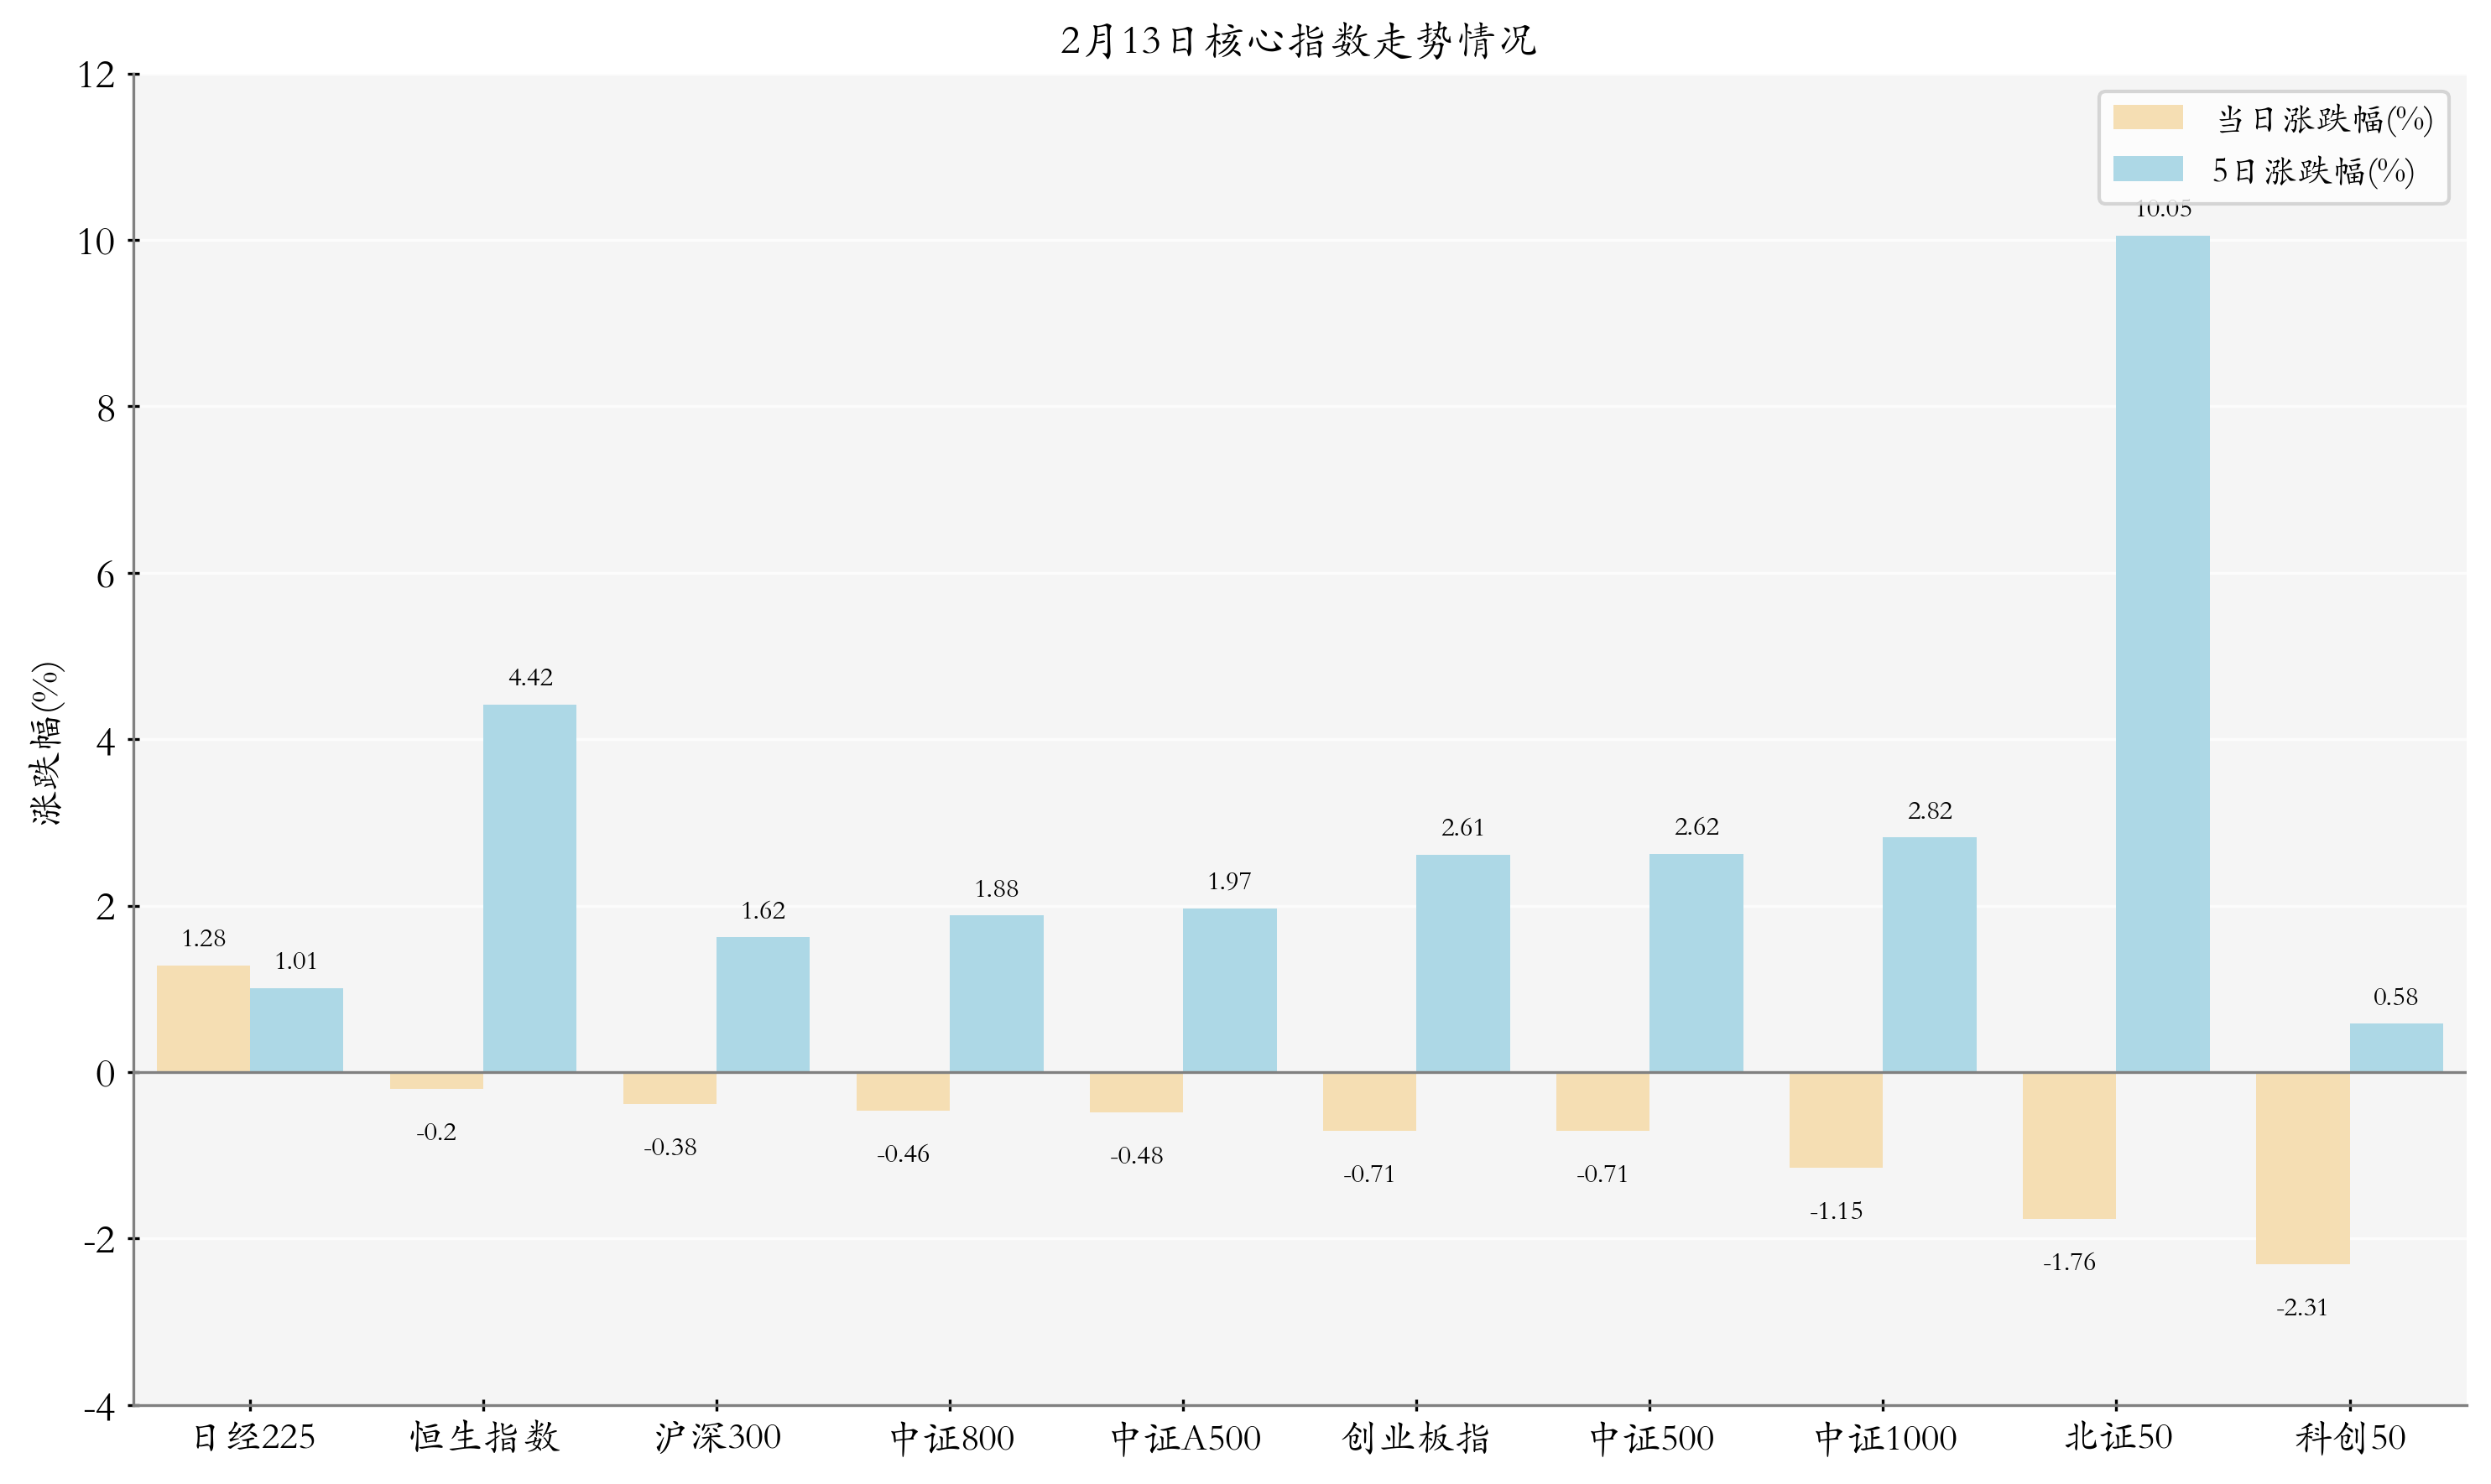Click the 10.05 data label
This screenshot has height=1484, width=2491.
coord(2164,210)
